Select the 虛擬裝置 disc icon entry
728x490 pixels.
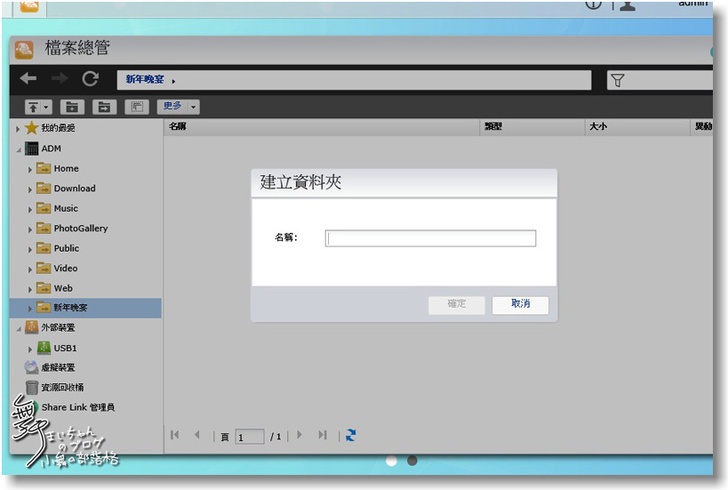click(50, 367)
